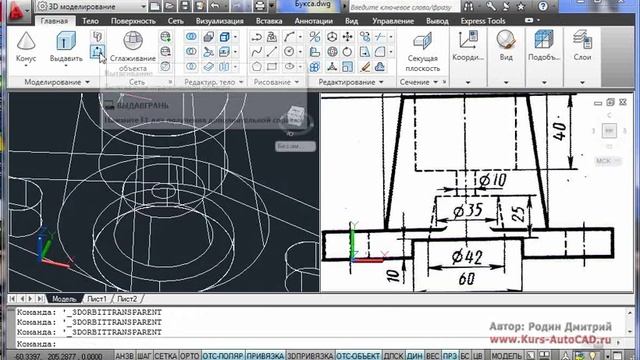Click the polyline draw icon
This screenshot has height=360, width=640.
(256, 37)
